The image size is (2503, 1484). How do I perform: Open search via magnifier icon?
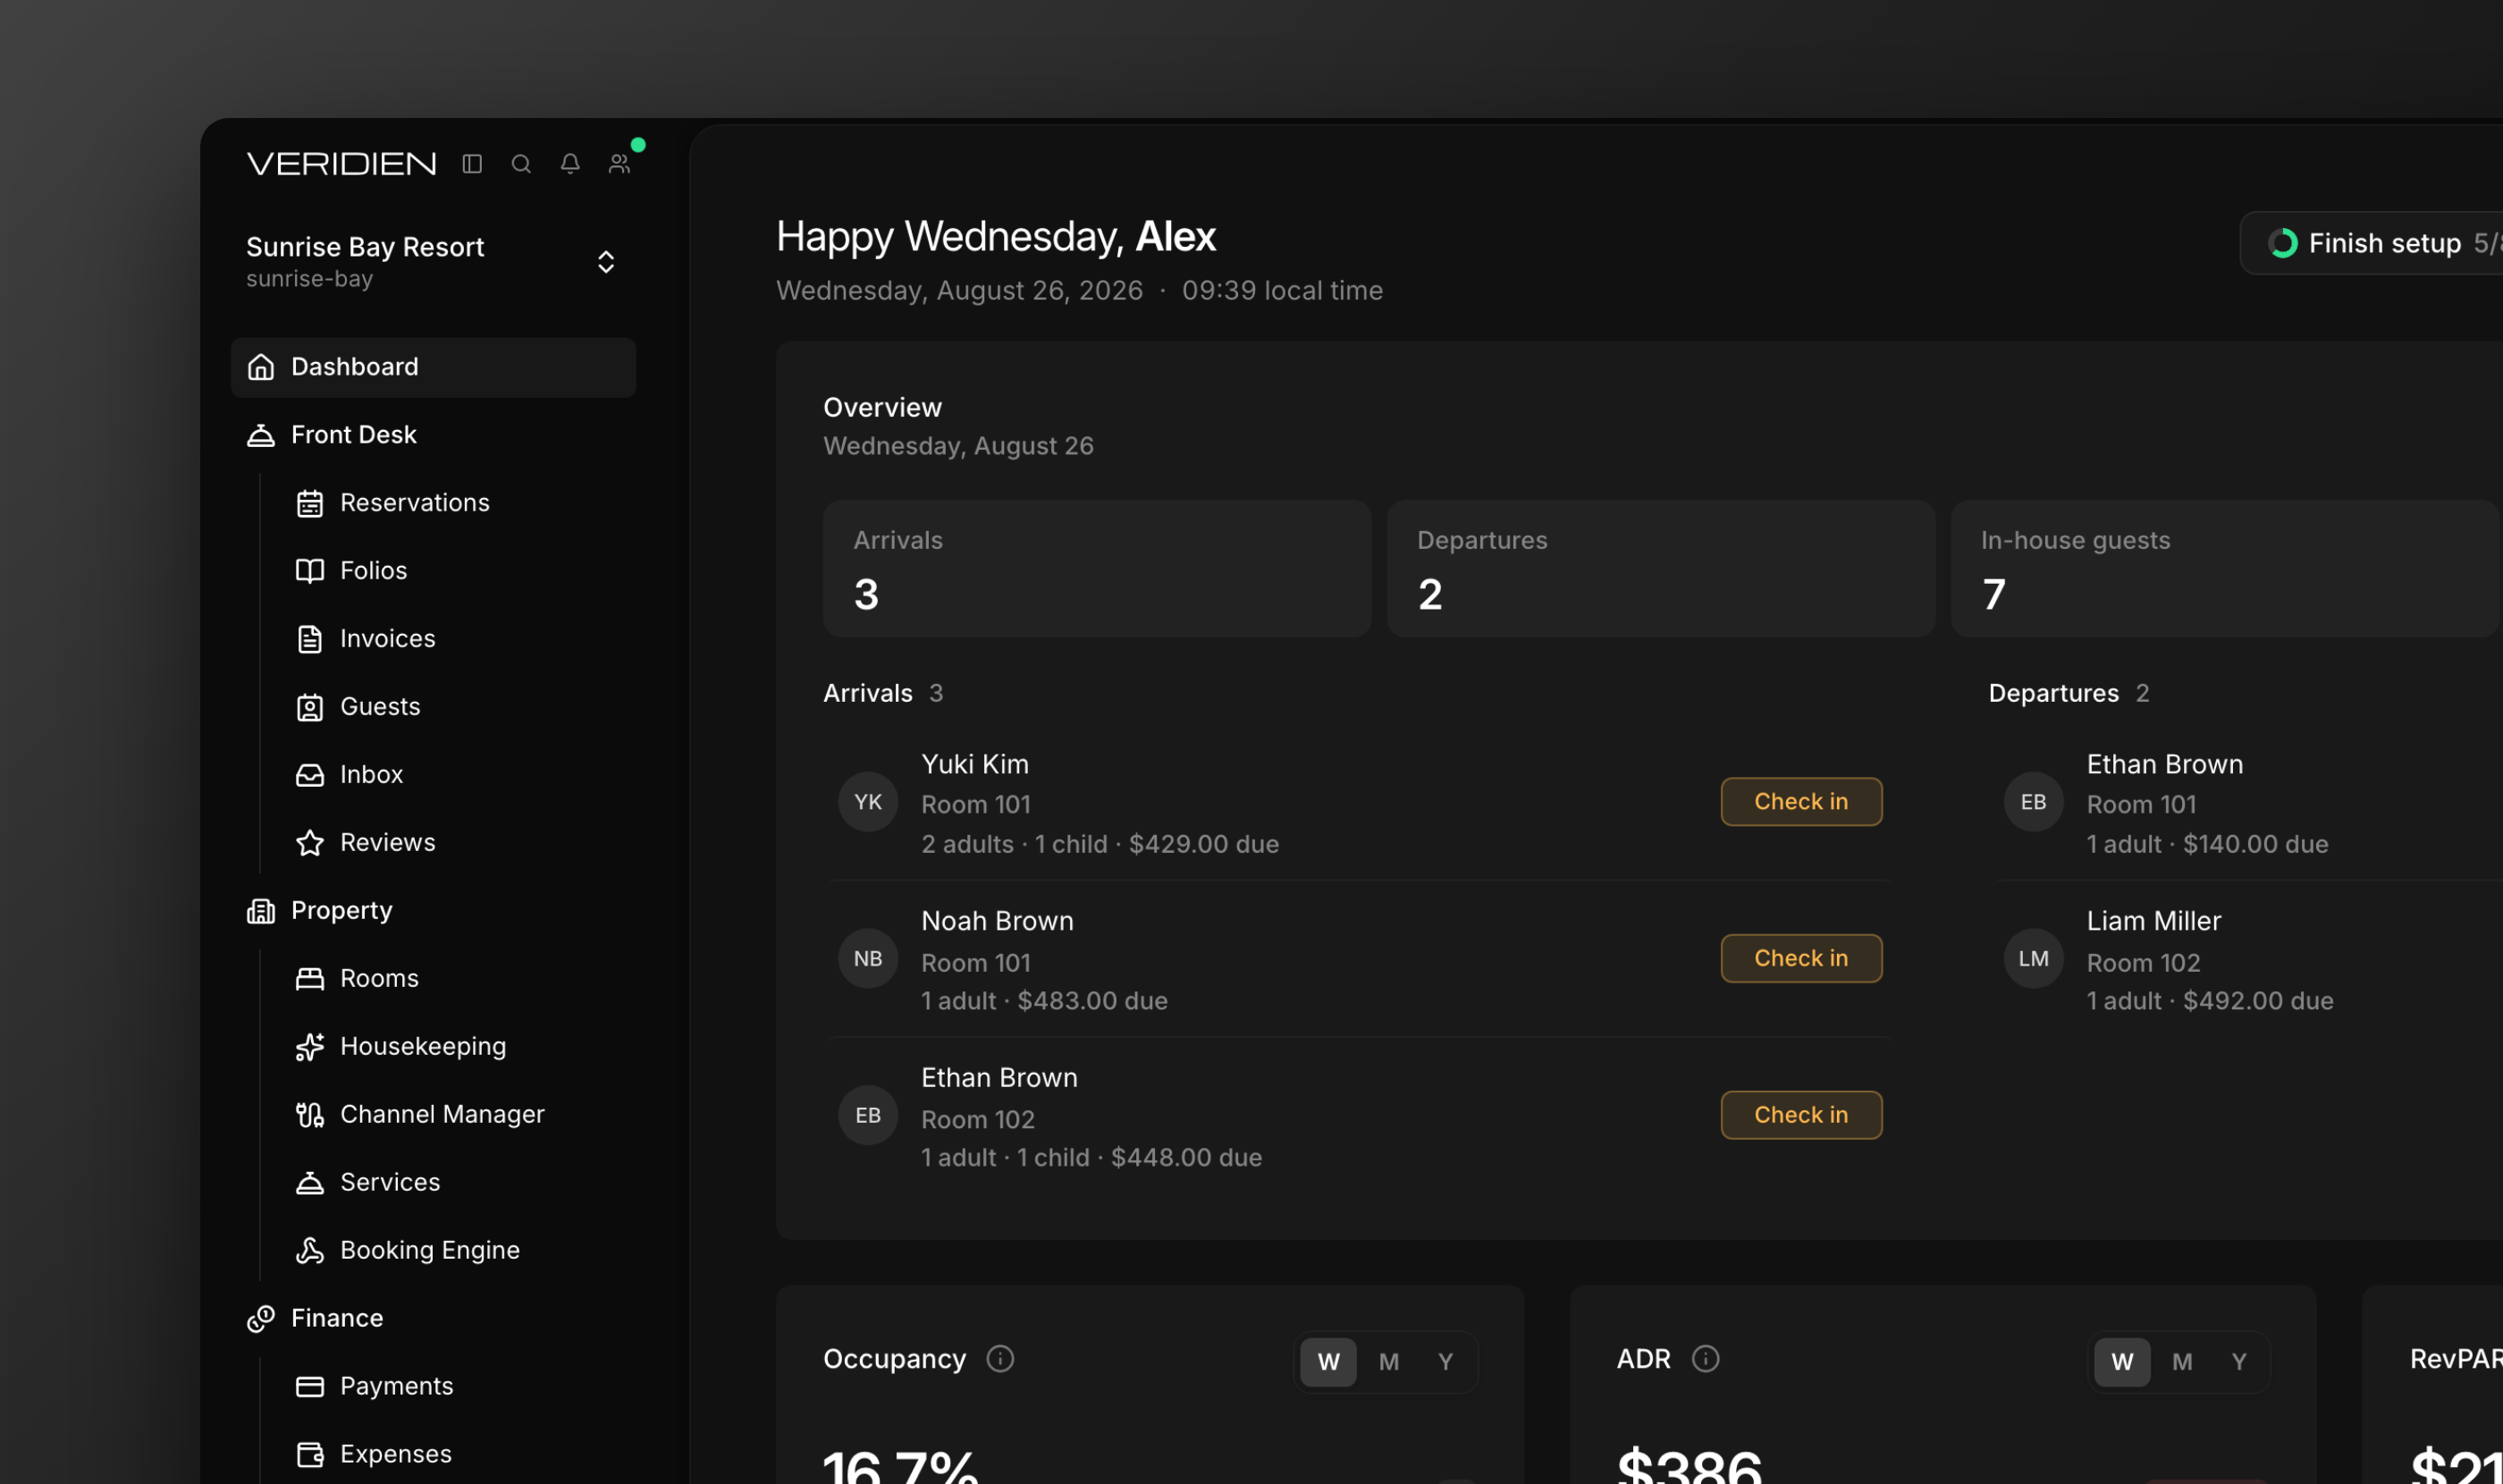[x=521, y=164]
